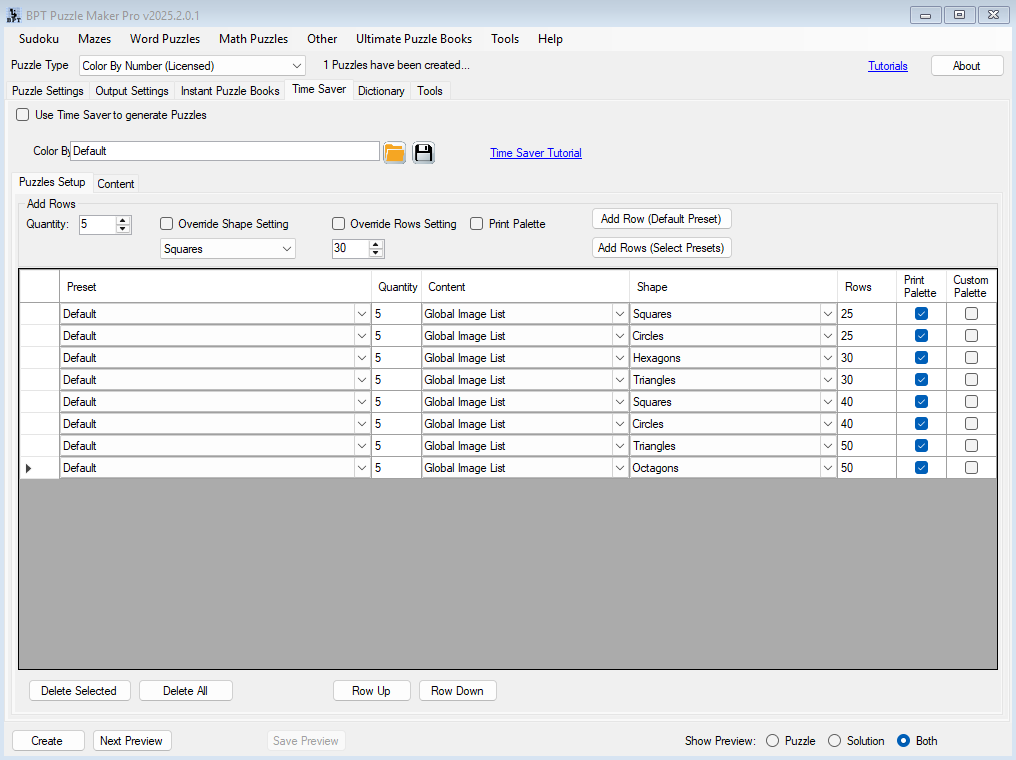Open Shape dropdown for the Hexagons row
The width and height of the screenshot is (1016, 760).
[827, 358]
